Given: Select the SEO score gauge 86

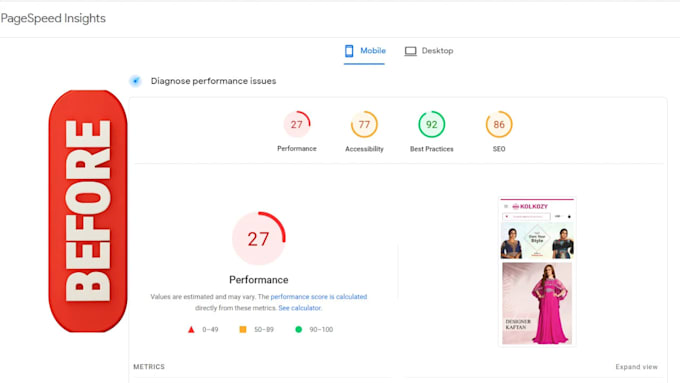Looking at the screenshot, I should (499, 124).
